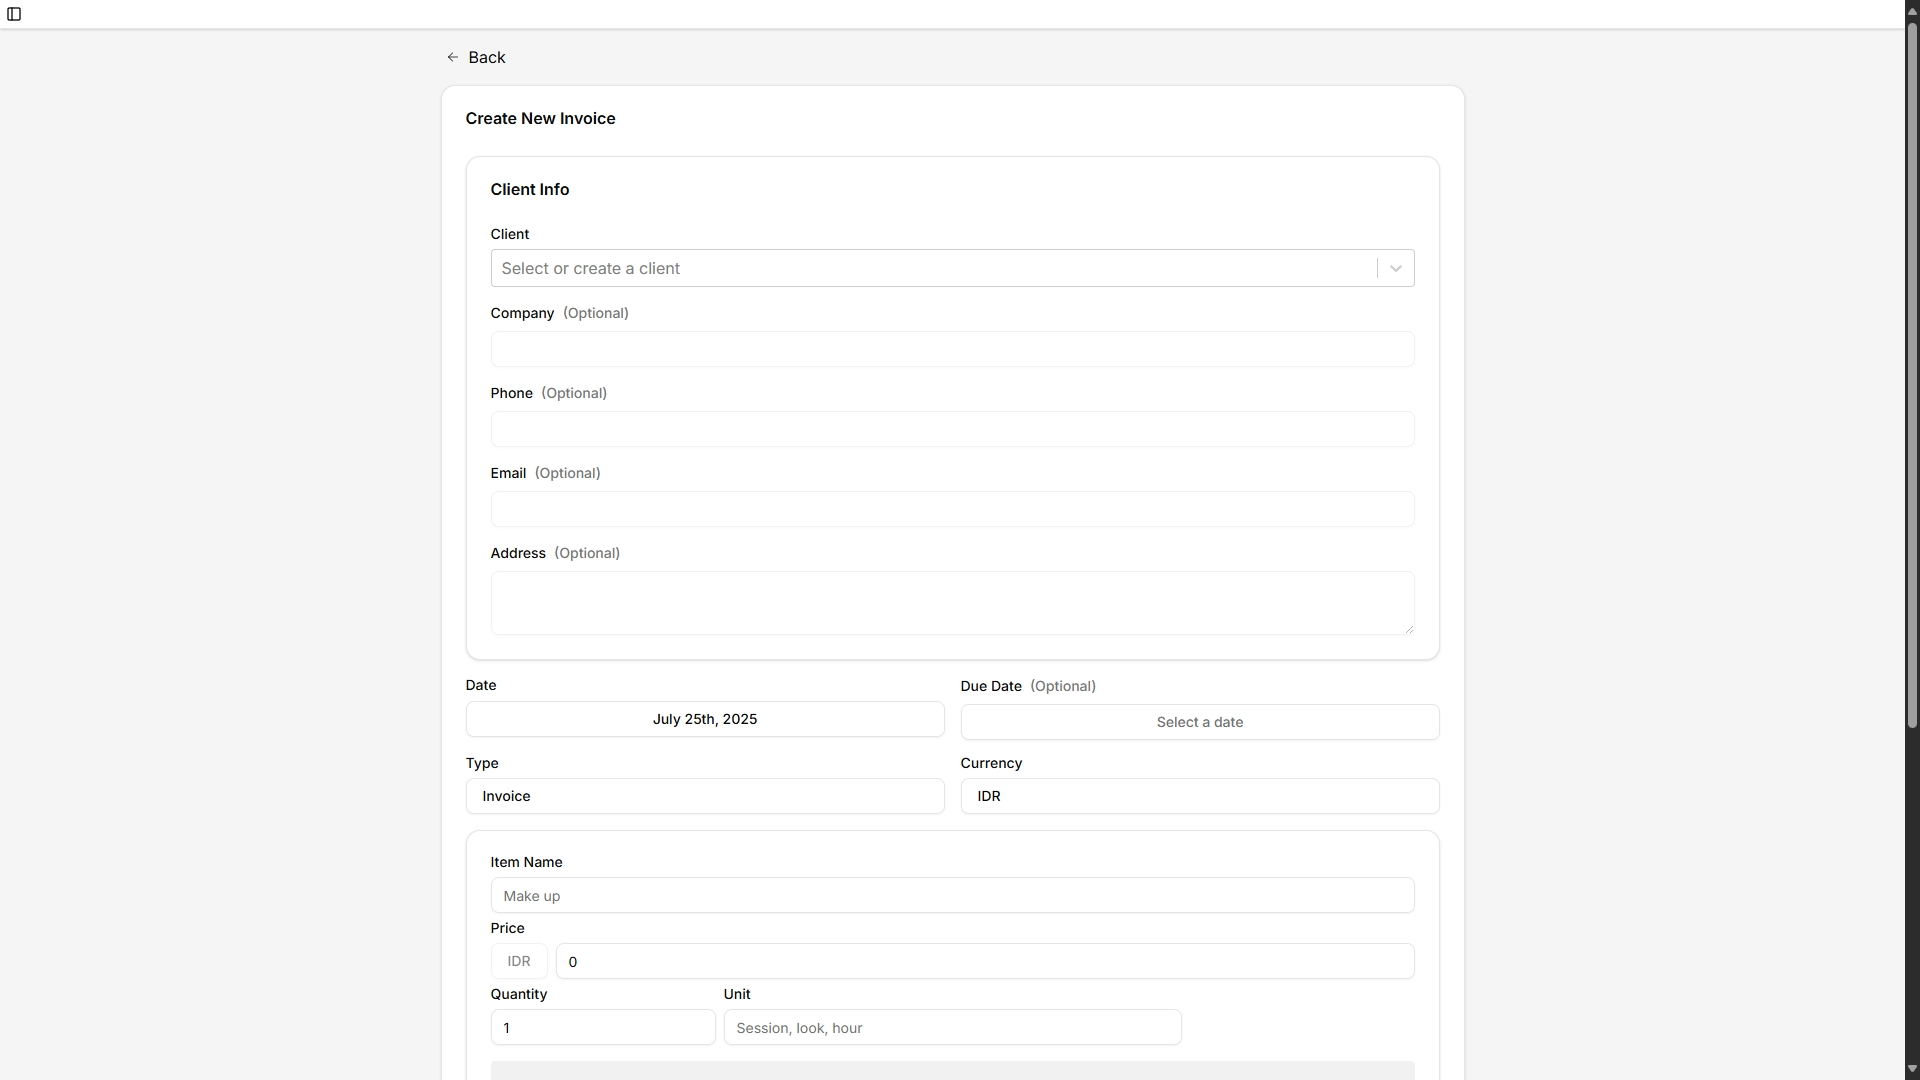Click into the Phone input field

952,429
